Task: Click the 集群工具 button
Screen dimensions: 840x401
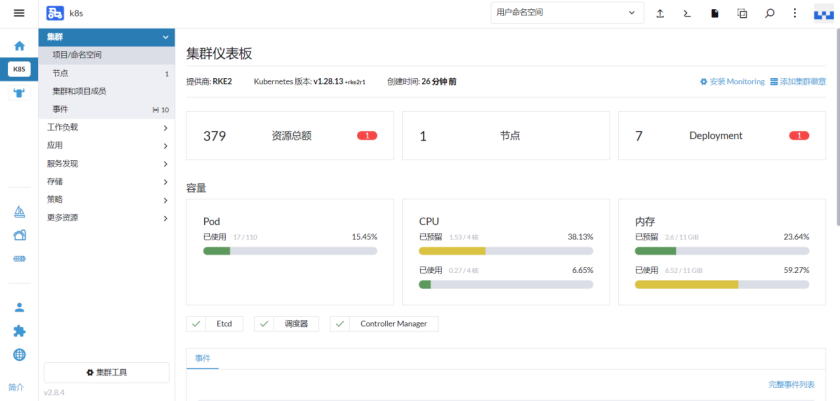Action: tap(107, 372)
